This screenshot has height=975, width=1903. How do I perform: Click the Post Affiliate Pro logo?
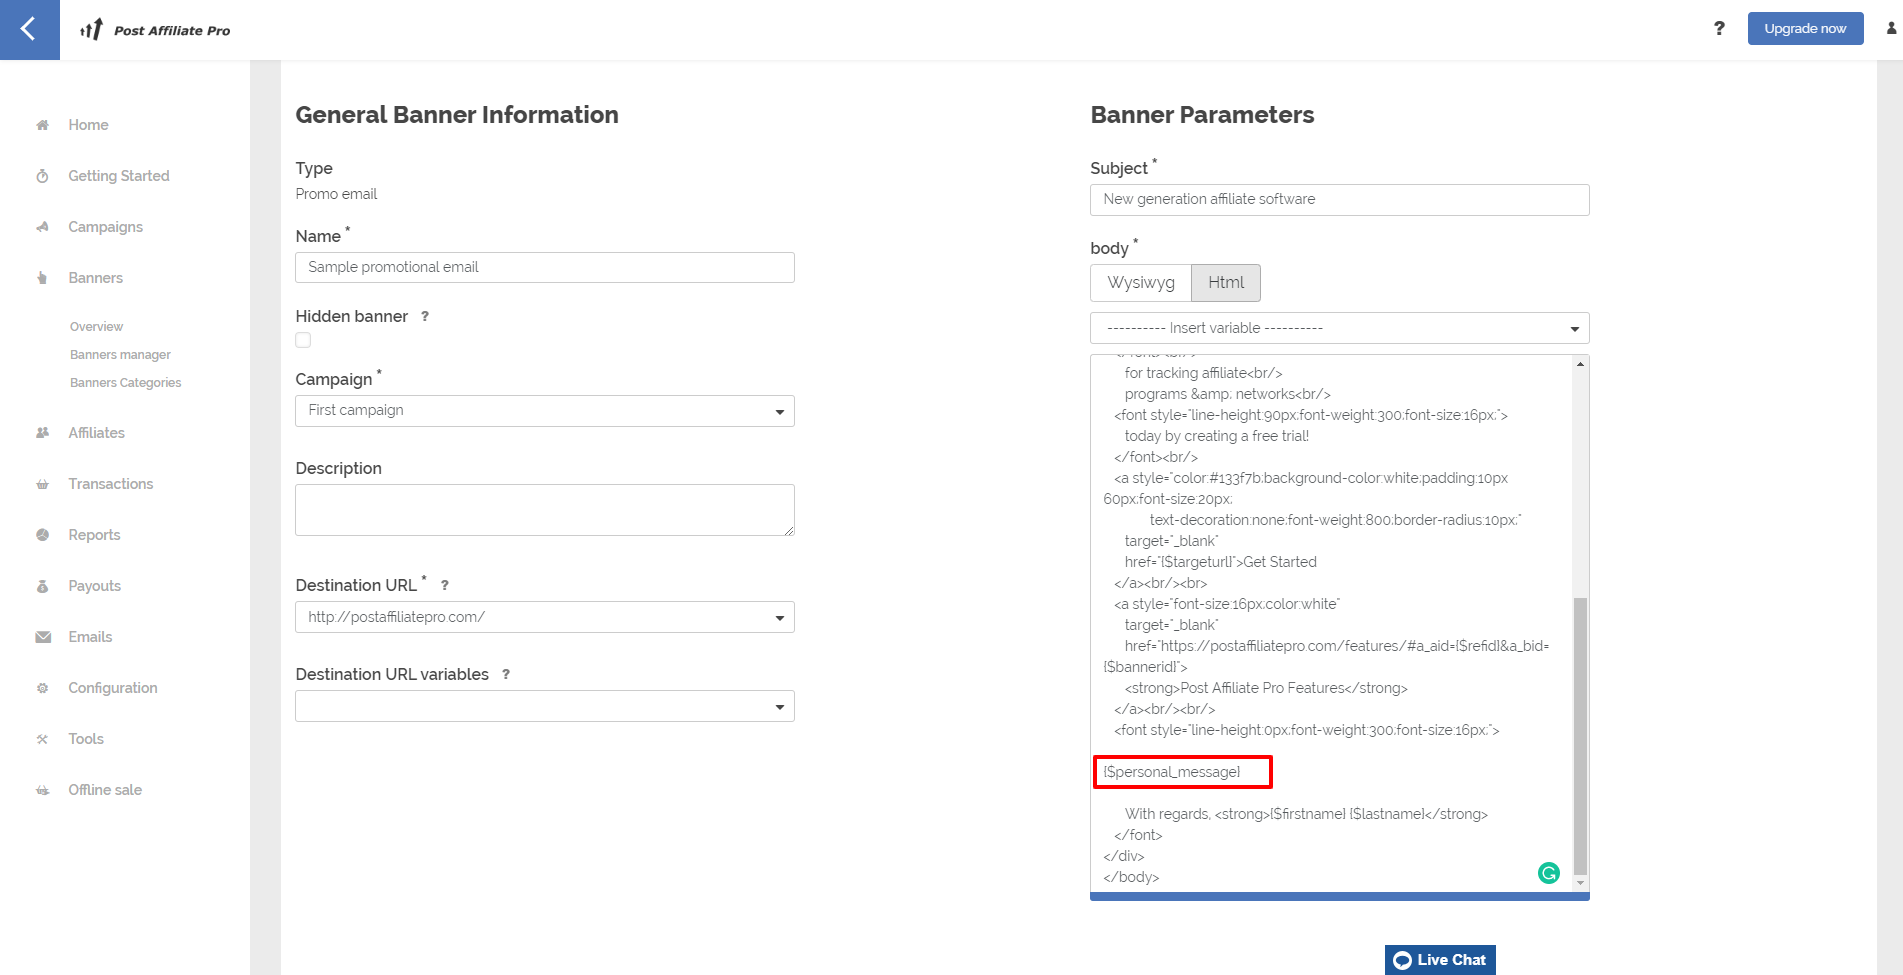point(155,30)
